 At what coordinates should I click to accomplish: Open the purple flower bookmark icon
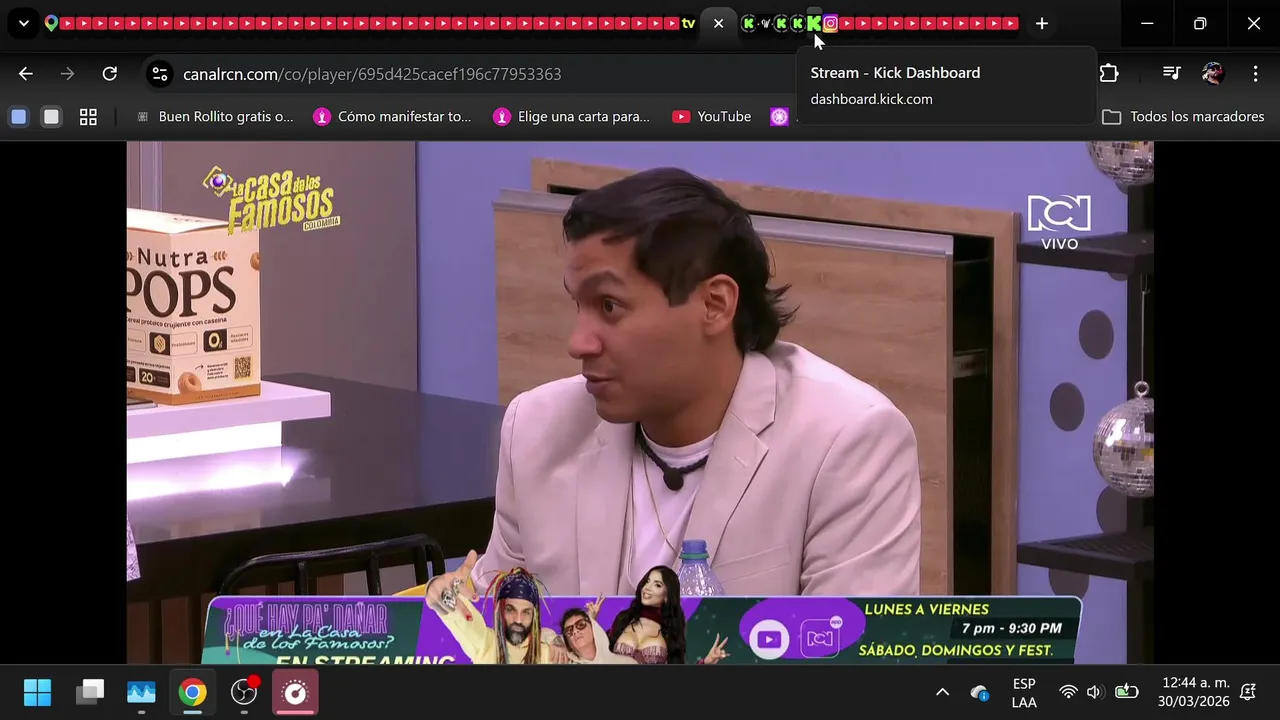[779, 117]
